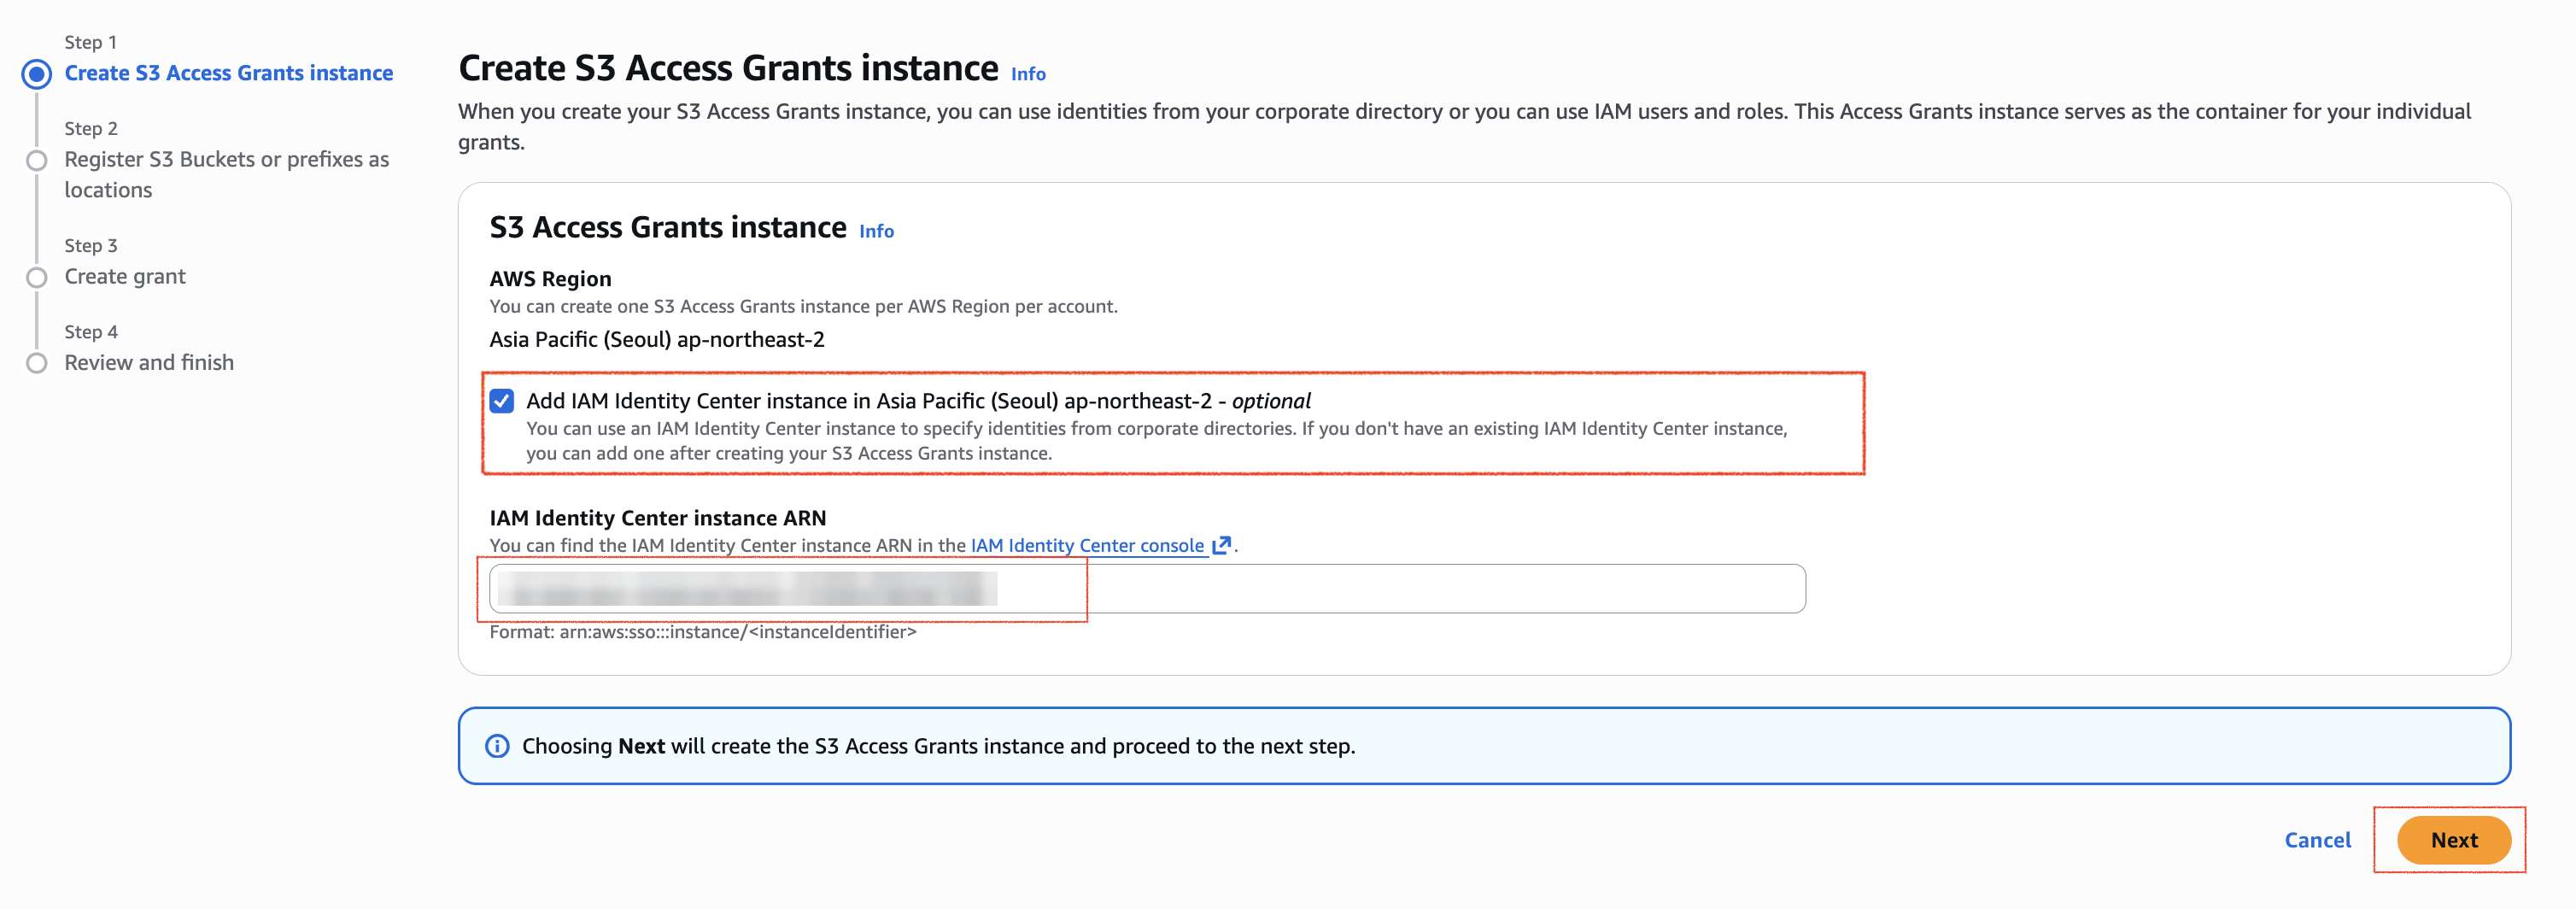Click the AWS Region label
This screenshot has width=2576, height=909.
pyautogui.click(x=550, y=279)
